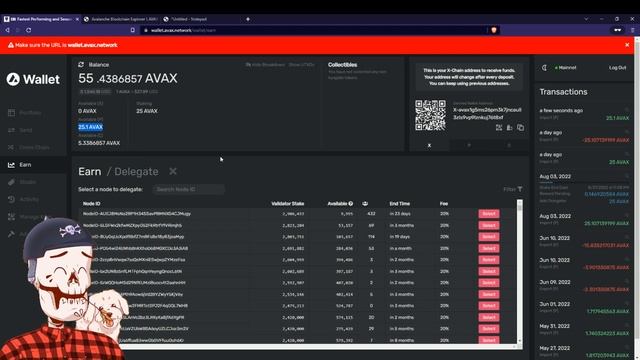The height and width of the screenshot is (360, 640).
Task: Open the node Filter control
Action: [x=513, y=189]
